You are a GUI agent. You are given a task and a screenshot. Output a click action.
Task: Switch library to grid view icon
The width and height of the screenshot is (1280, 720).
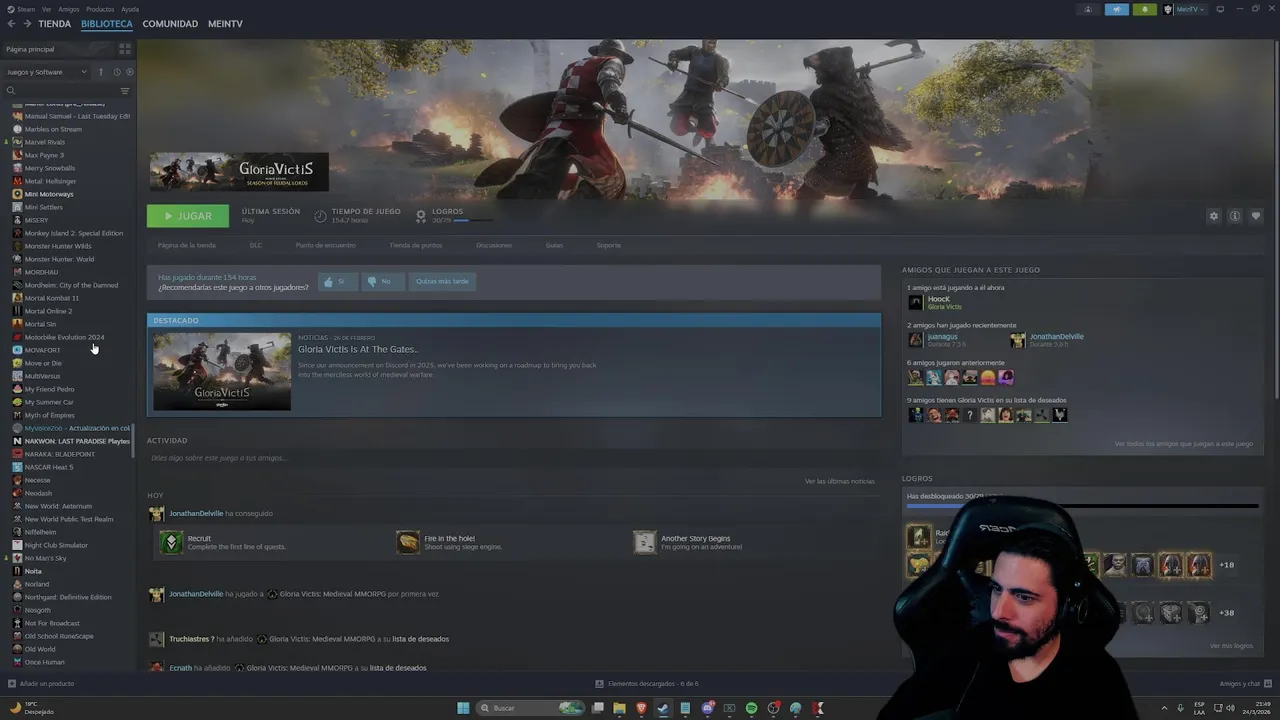(x=125, y=49)
